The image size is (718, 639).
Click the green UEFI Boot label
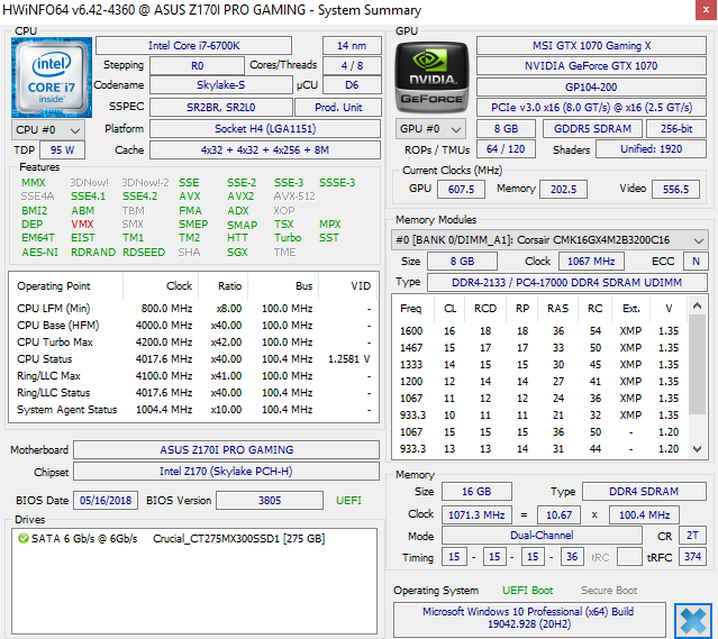[x=528, y=590]
